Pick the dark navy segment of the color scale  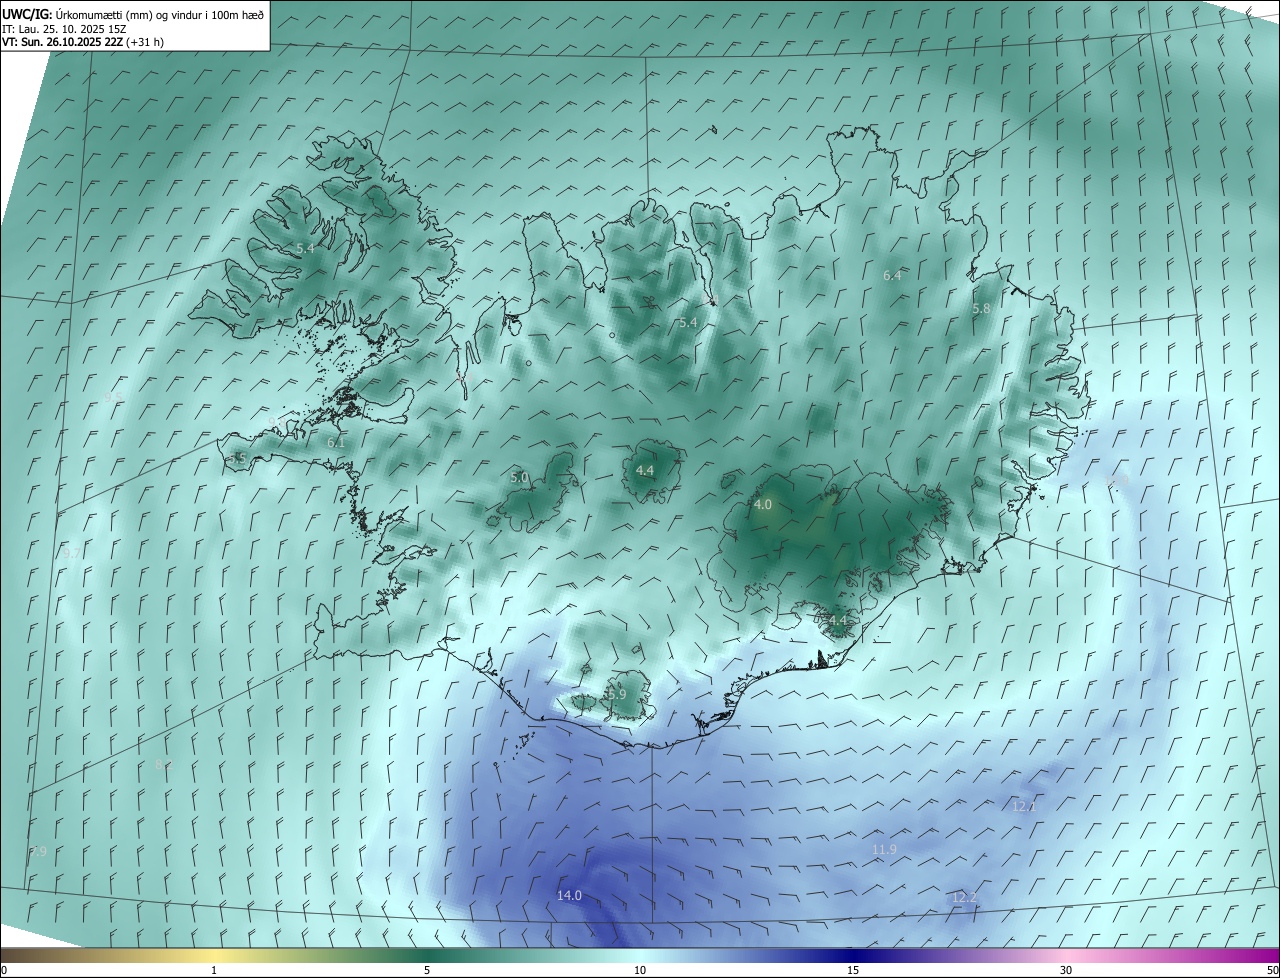[853, 955]
